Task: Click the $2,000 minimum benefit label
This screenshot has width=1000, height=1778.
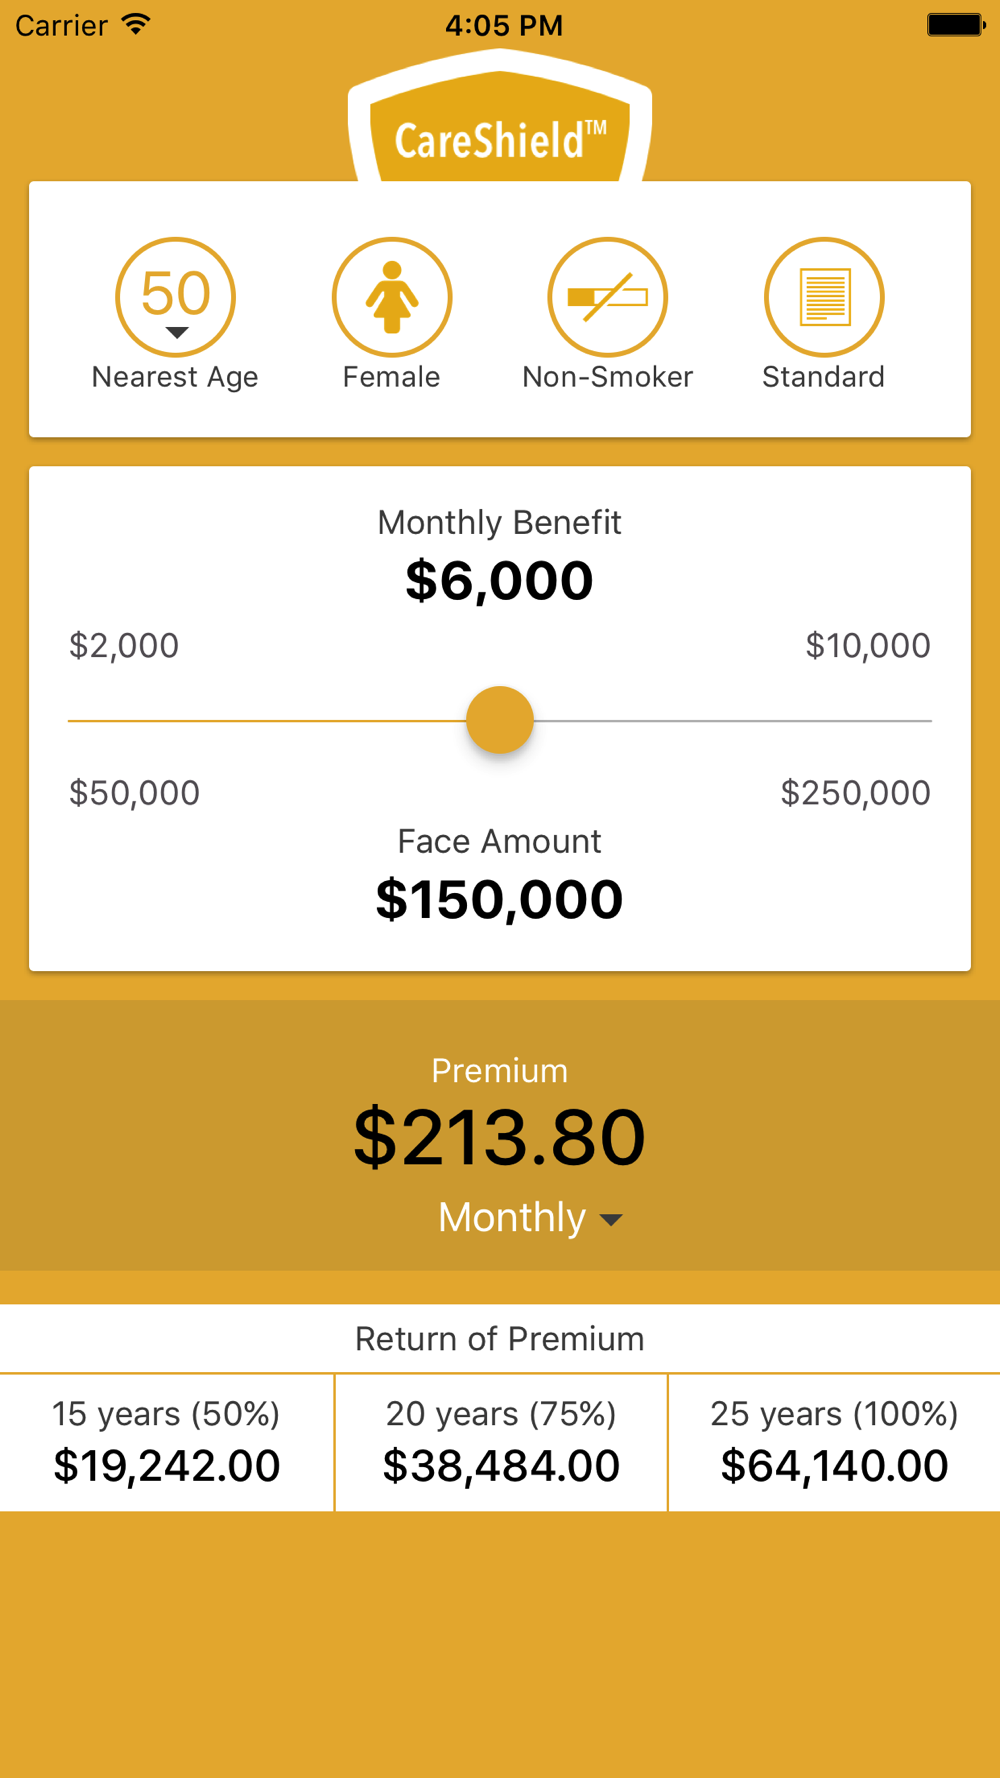Action: 124,646
